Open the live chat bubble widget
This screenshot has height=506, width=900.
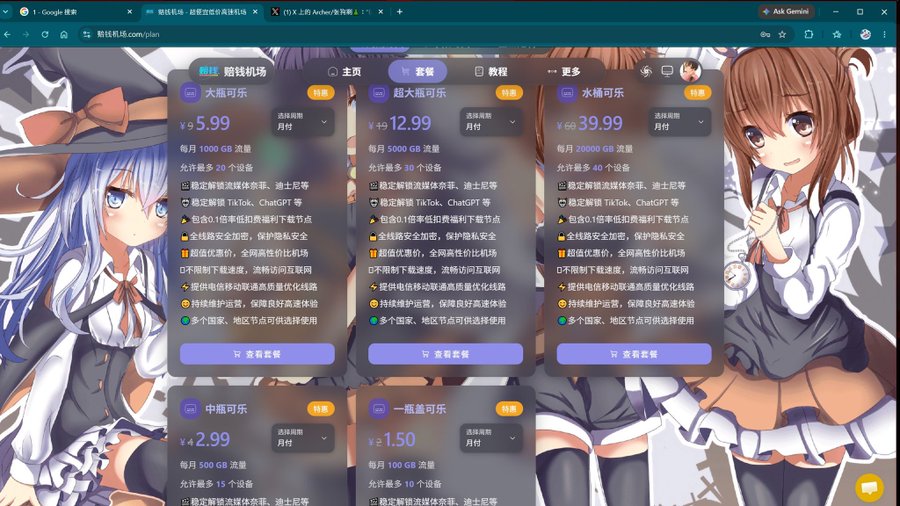pos(870,488)
